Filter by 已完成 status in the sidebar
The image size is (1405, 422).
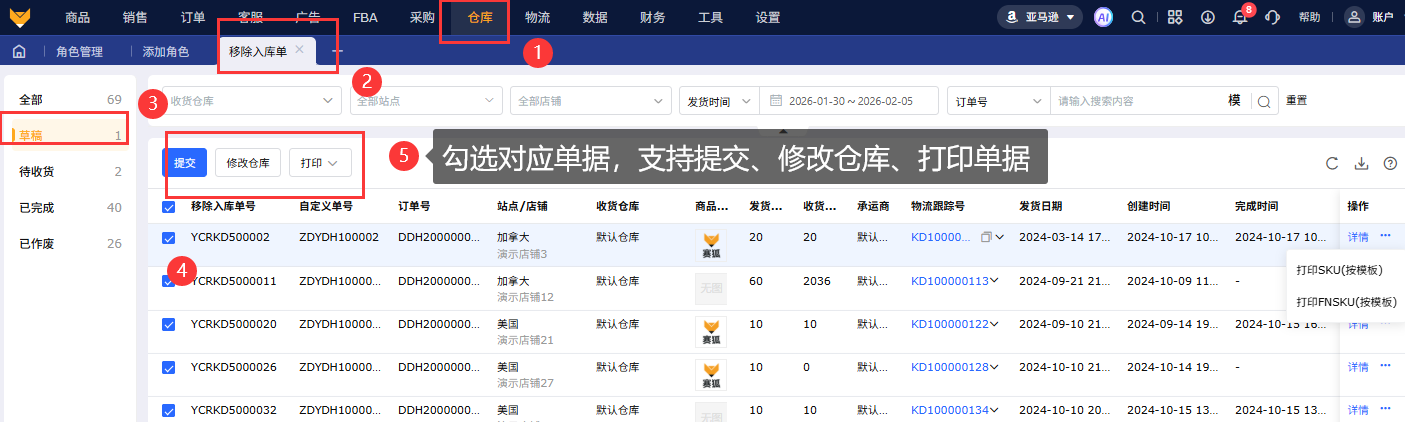(x=69, y=208)
